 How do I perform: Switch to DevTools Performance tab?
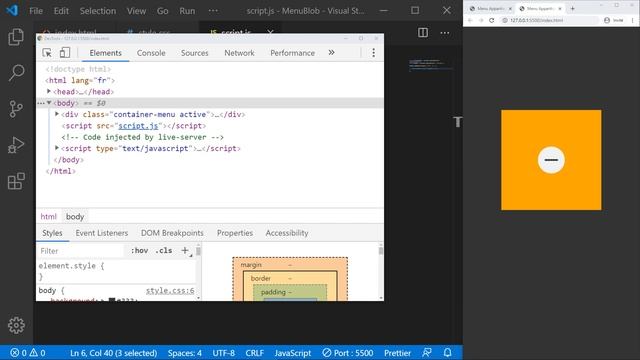point(292,53)
